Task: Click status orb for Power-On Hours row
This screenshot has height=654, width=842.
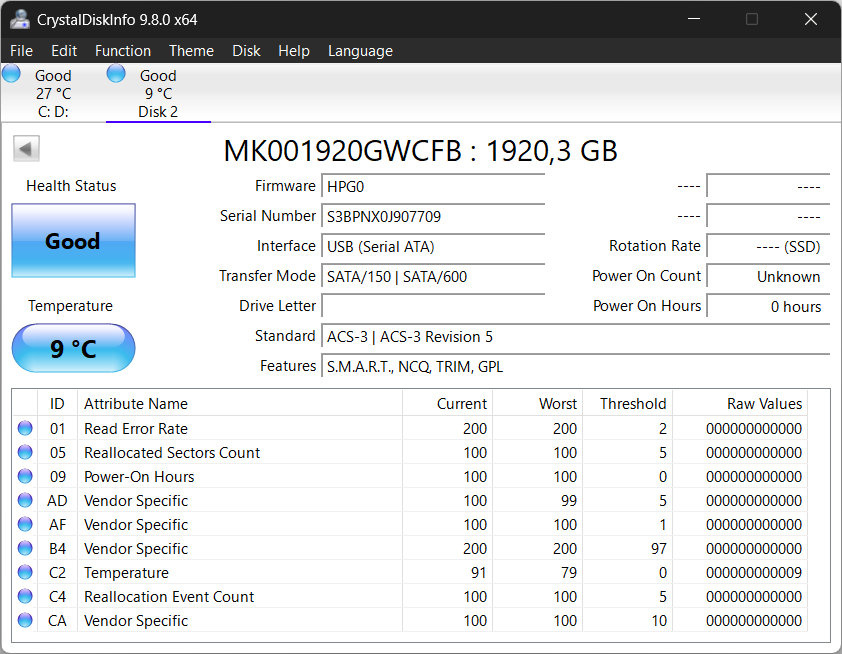Action: pos(25,476)
